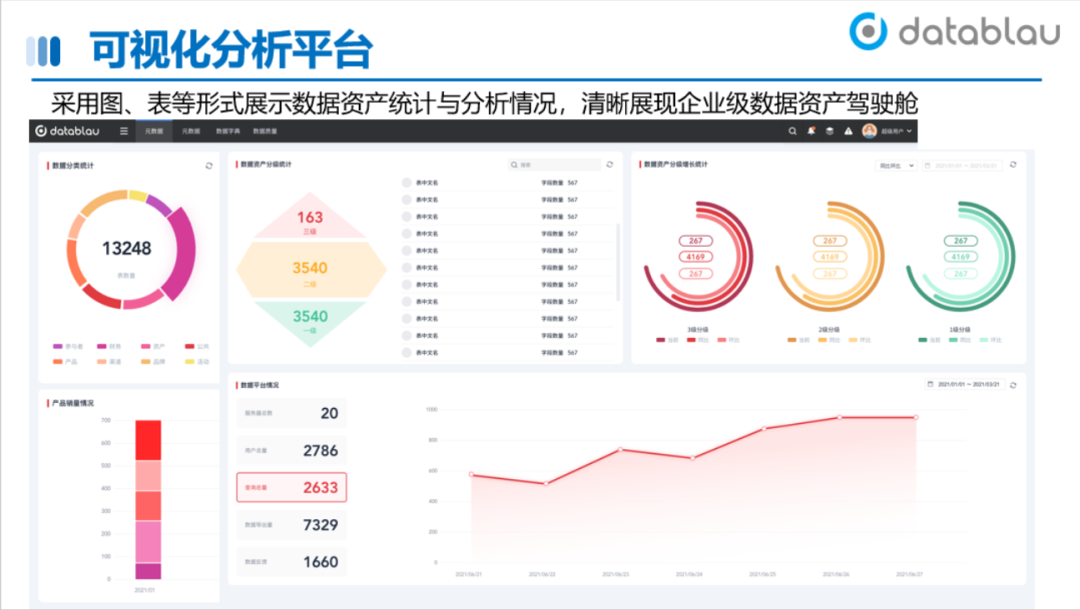This screenshot has height=610, width=1080.
Task: Toggle dark orange legend swatch under 2级分级
Action: (792, 340)
